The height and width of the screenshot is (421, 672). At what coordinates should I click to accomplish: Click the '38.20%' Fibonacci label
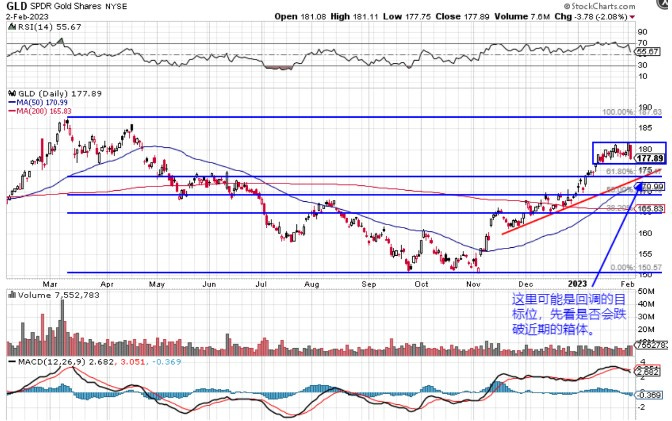tap(620, 208)
